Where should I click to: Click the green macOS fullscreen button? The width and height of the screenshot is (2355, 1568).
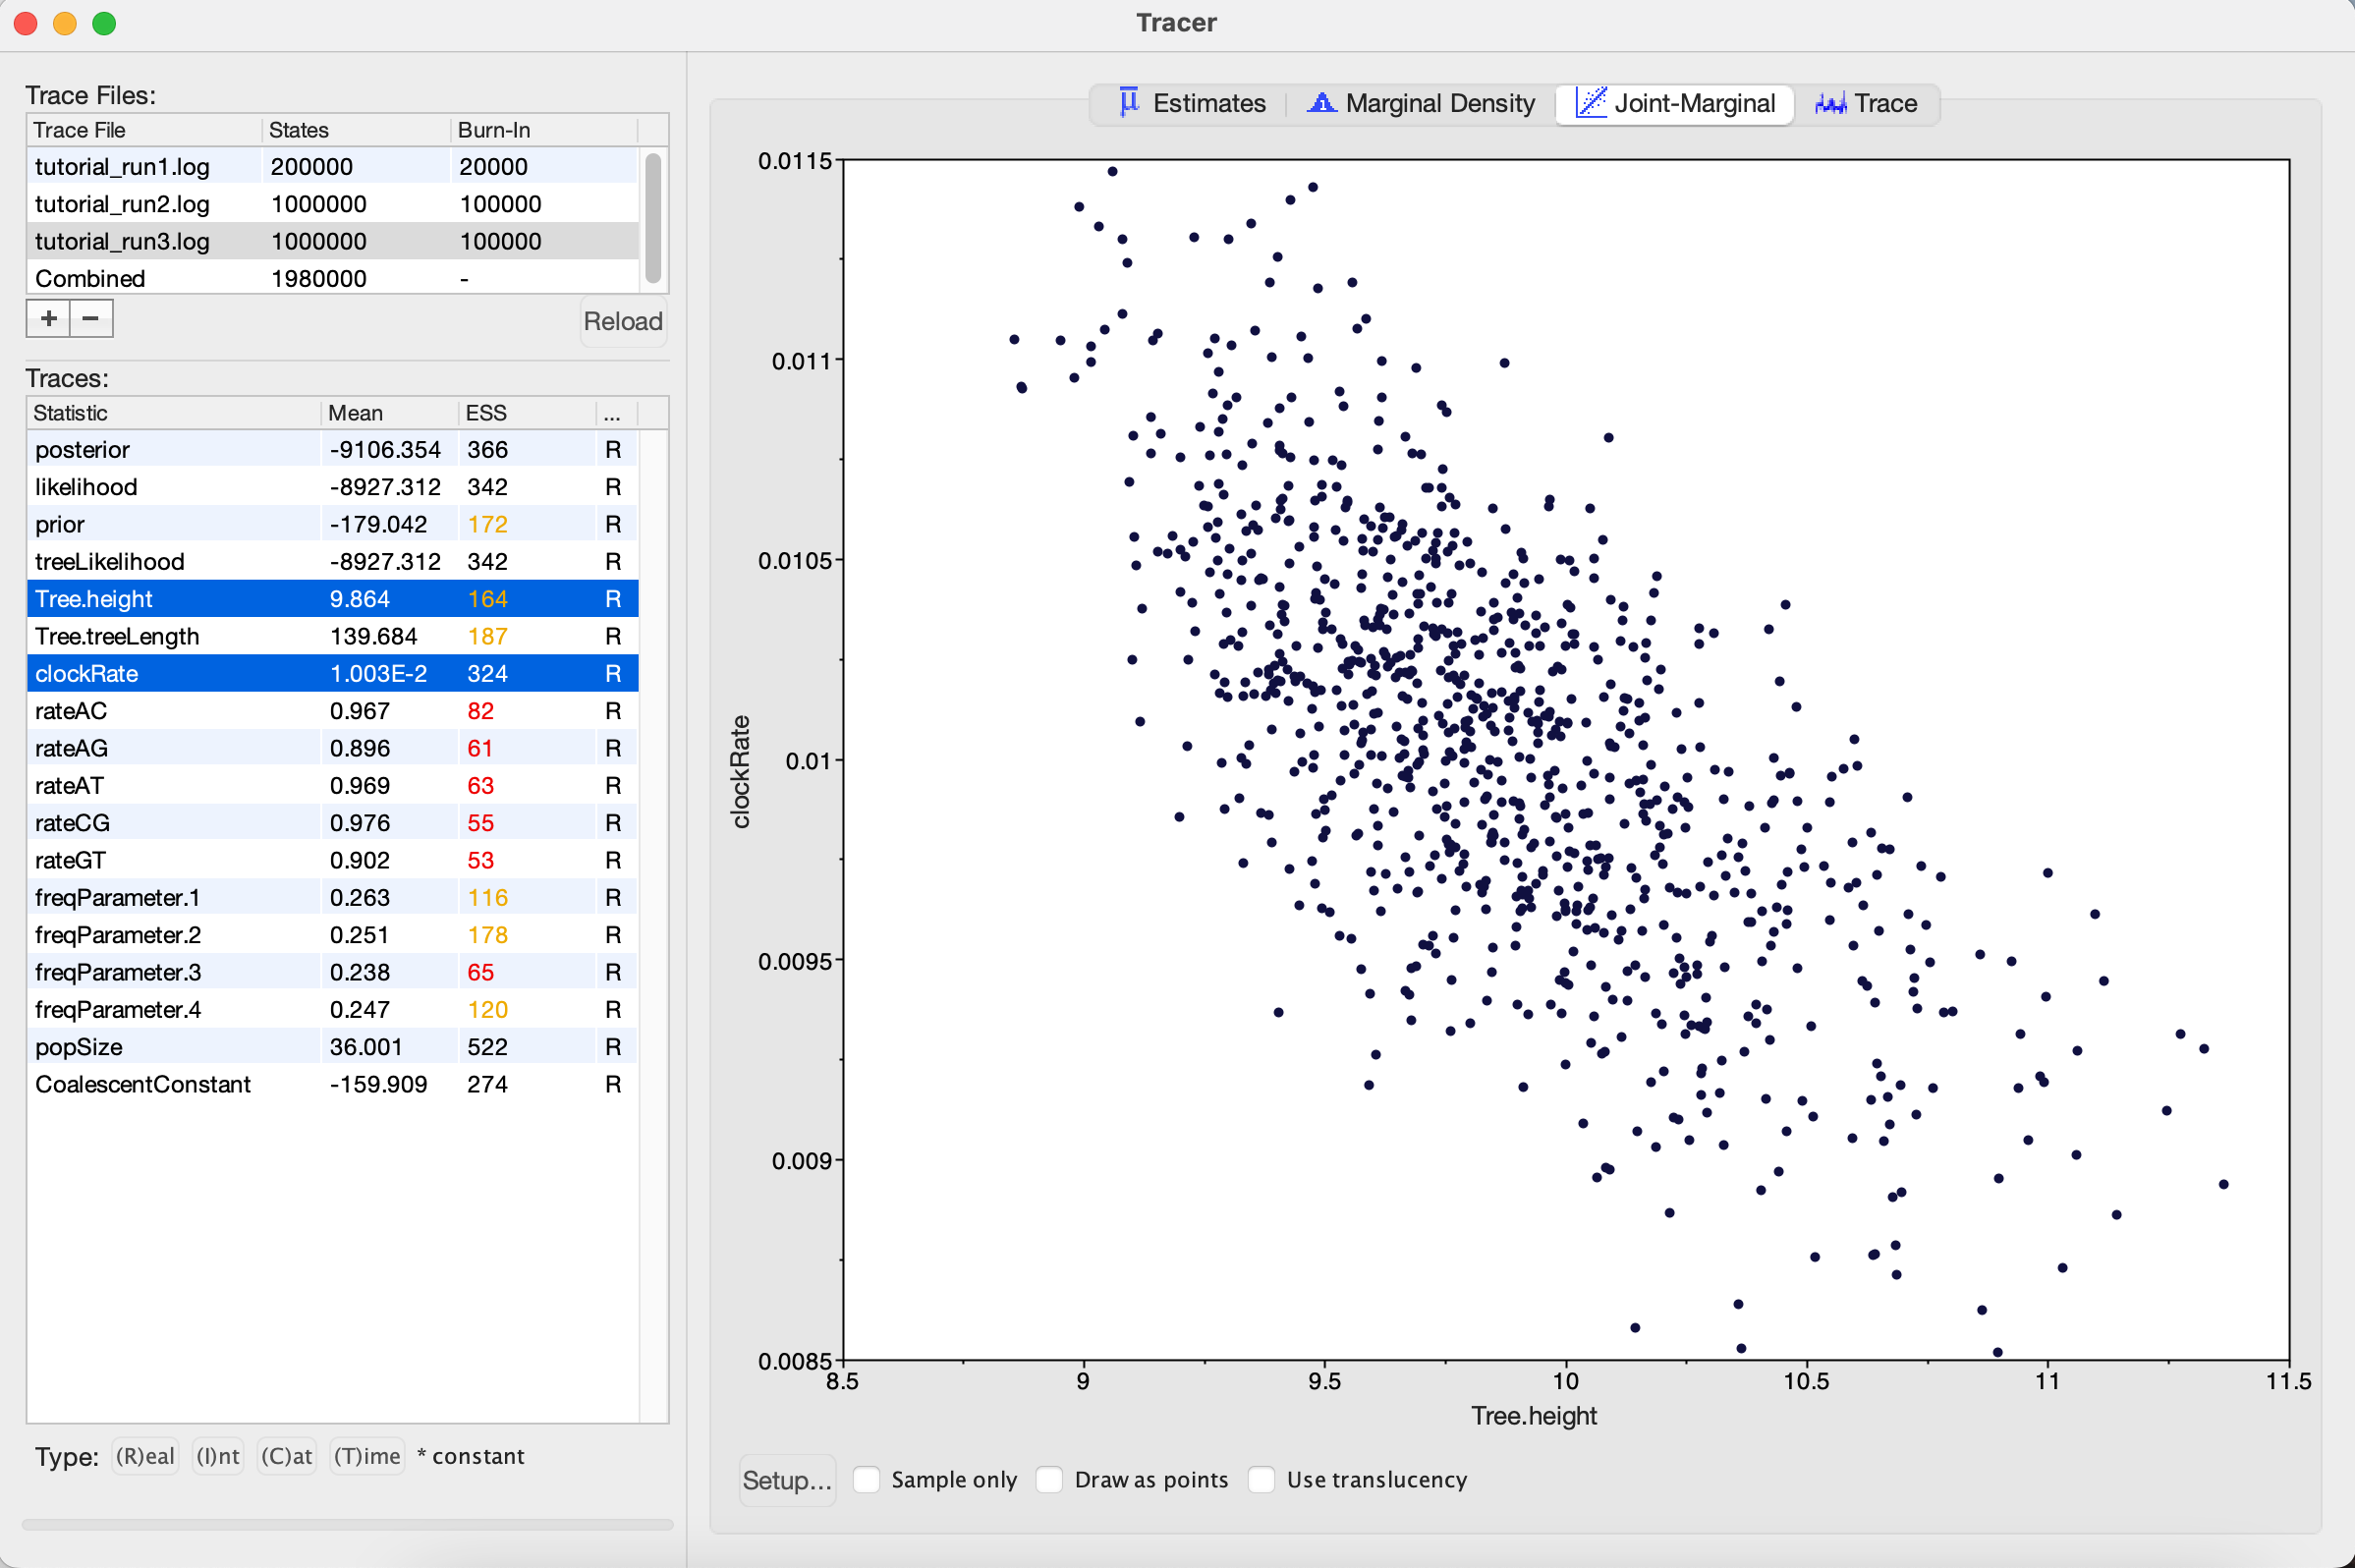tap(104, 23)
